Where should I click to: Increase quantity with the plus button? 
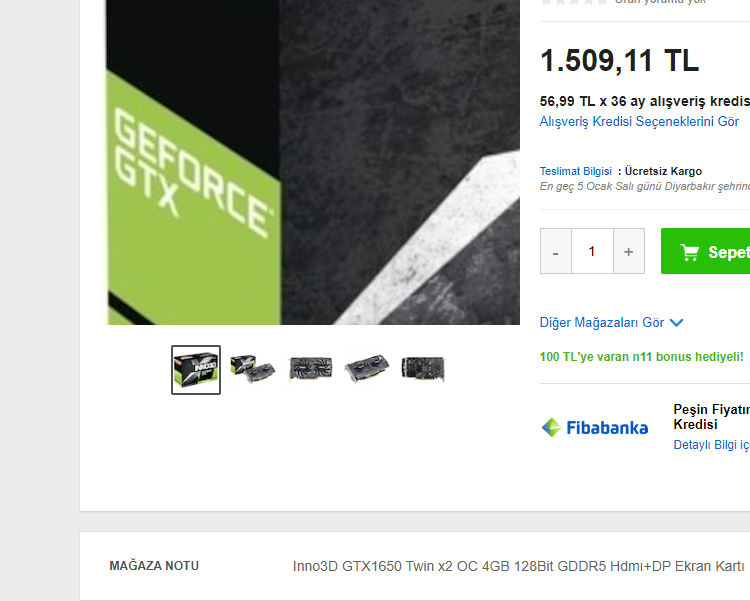pyautogui.click(x=629, y=251)
